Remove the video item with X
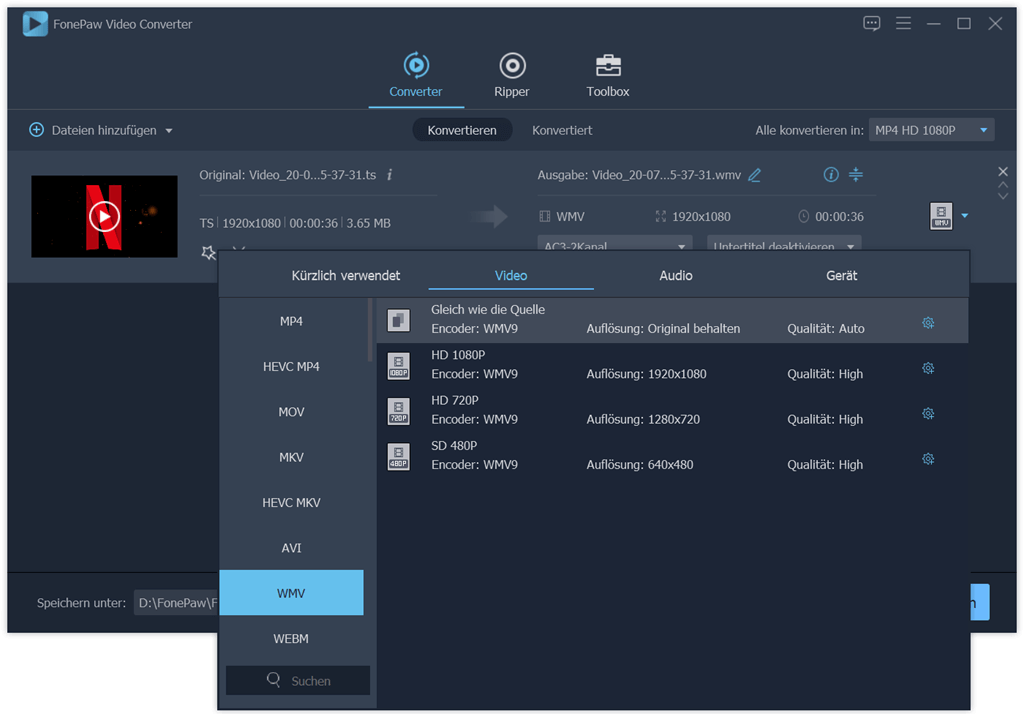 click(1003, 171)
